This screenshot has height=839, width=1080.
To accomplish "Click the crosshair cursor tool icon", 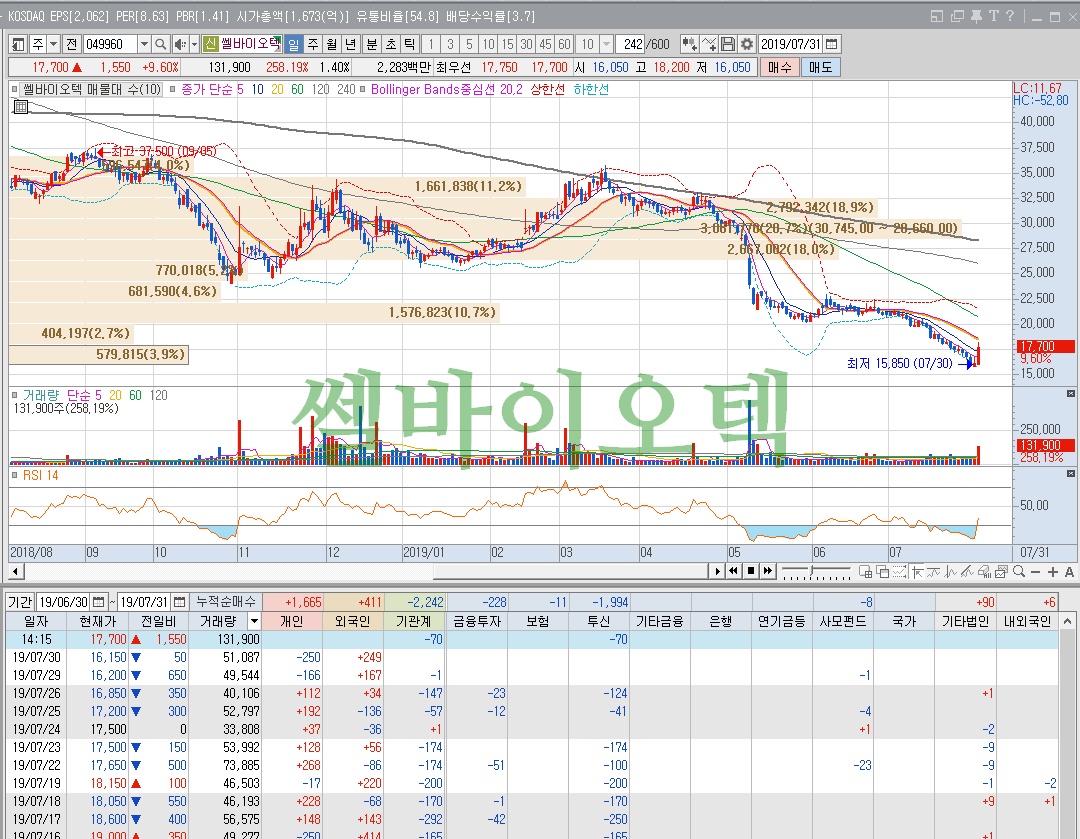I will [917, 571].
